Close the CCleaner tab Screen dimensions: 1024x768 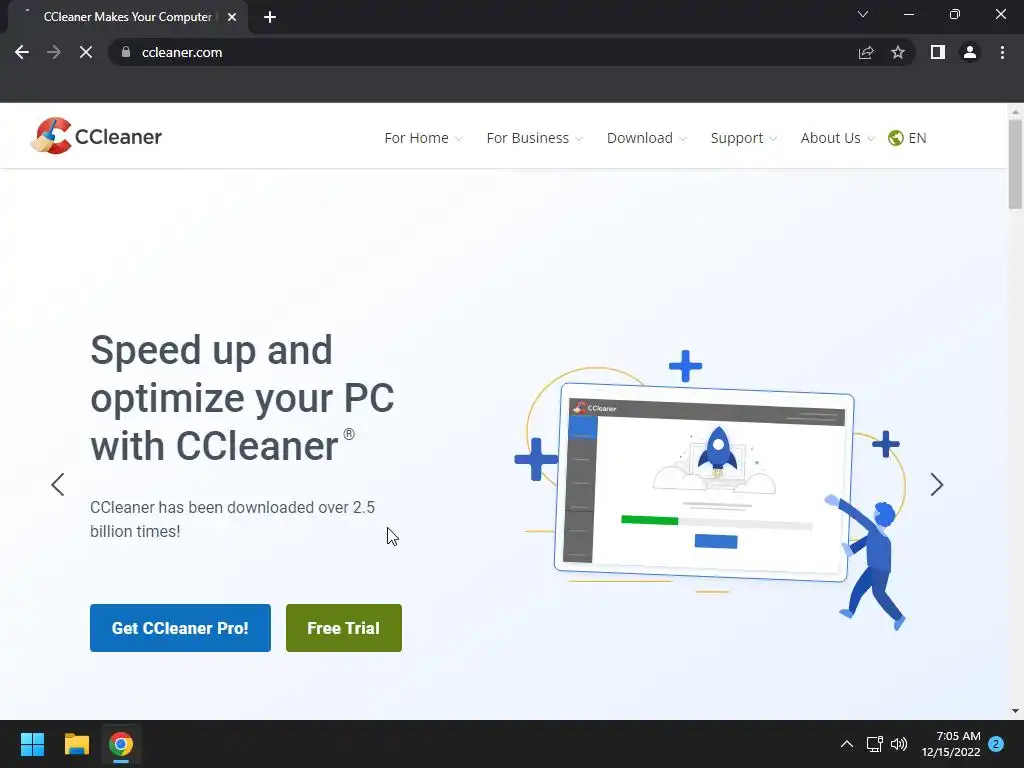click(232, 17)
